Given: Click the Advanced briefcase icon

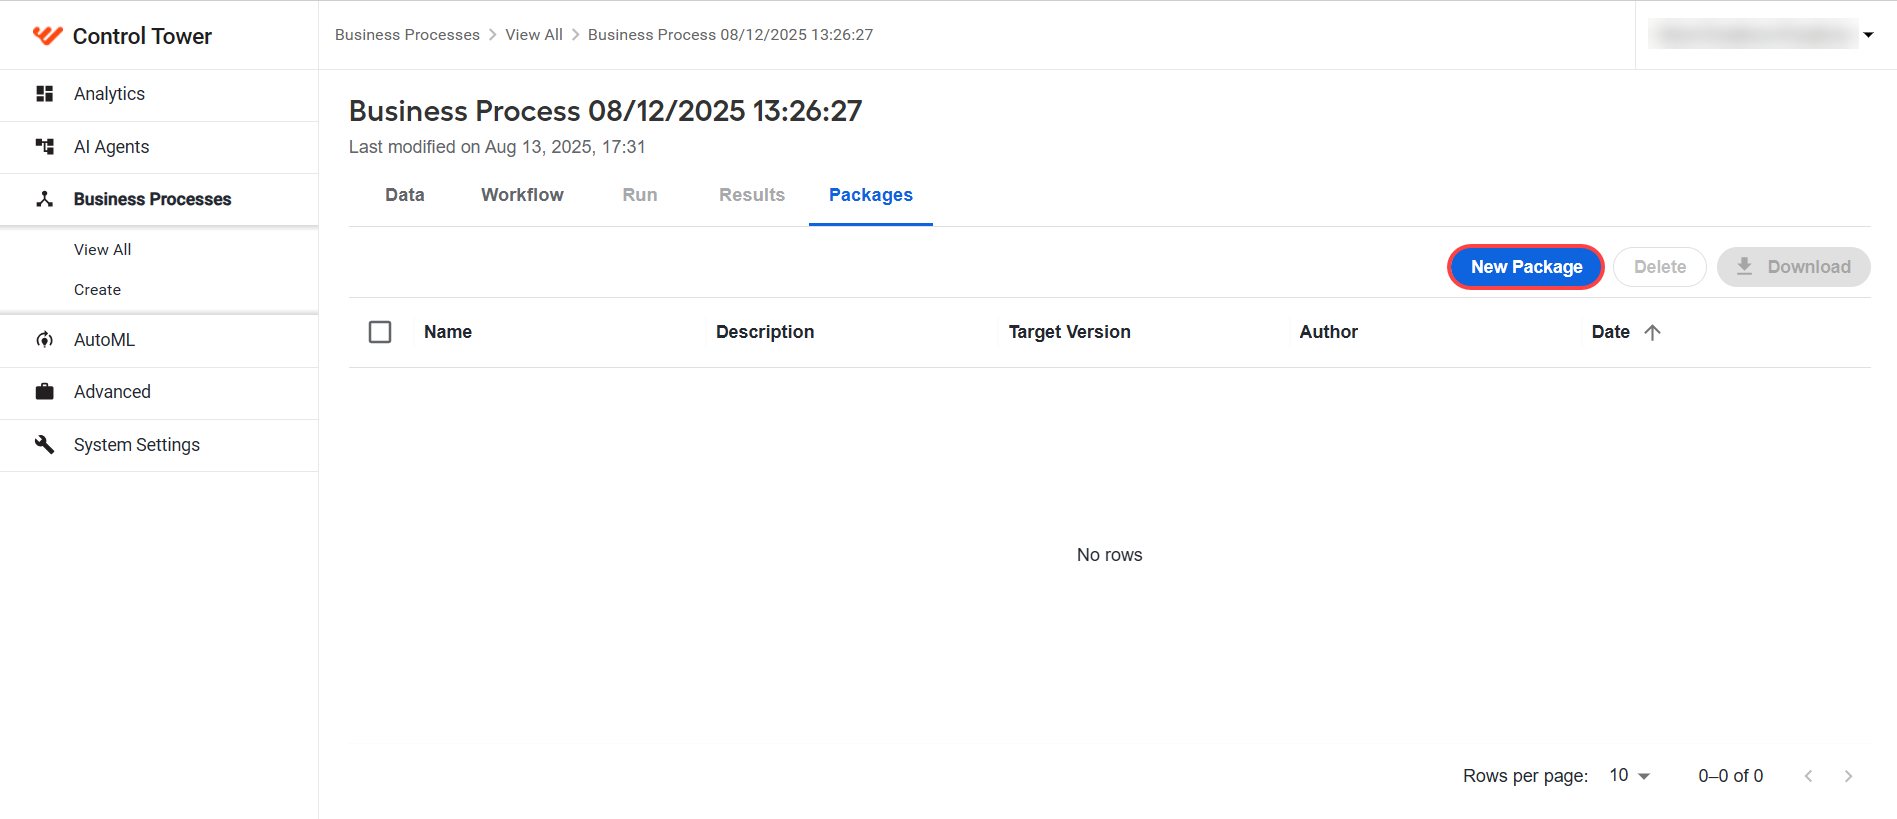Looking at the screenshot, I should [44, 392].
